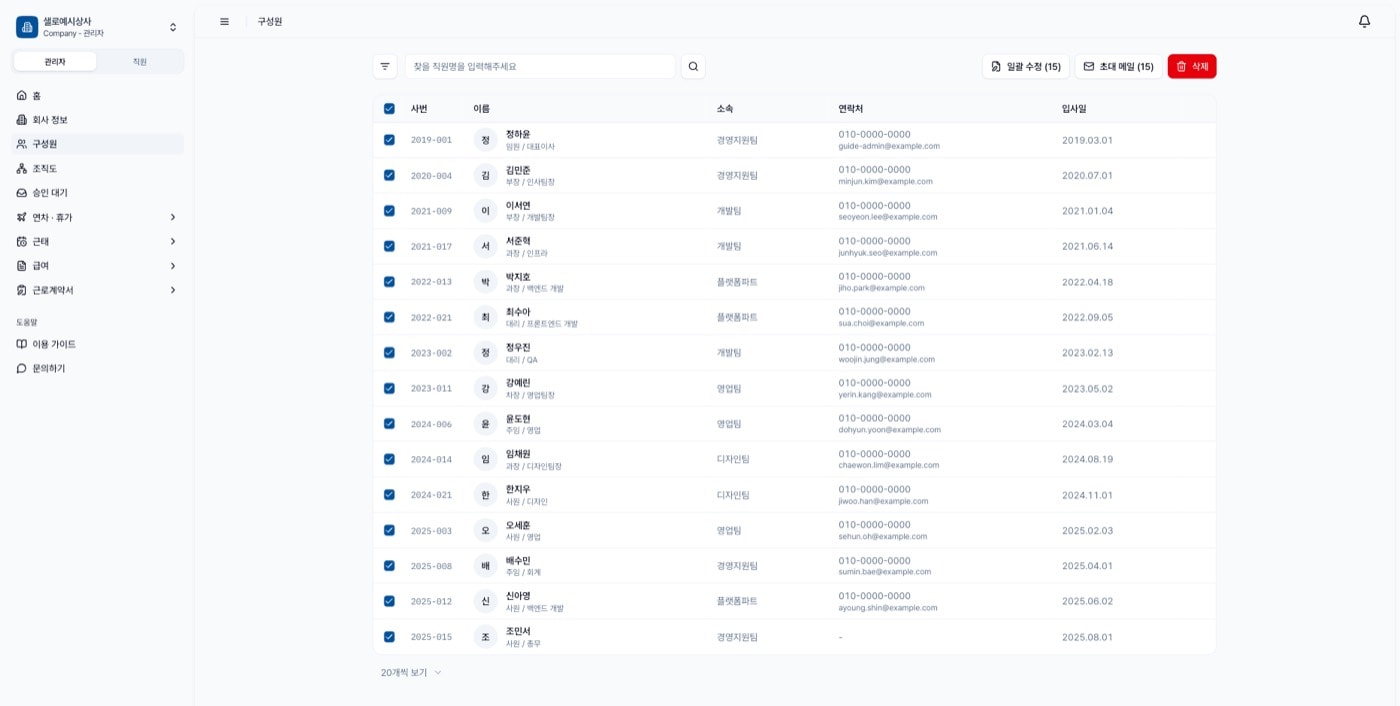Click 박지호's avatar circle
Screen dimensions: 1400x706
click(485, 282)
